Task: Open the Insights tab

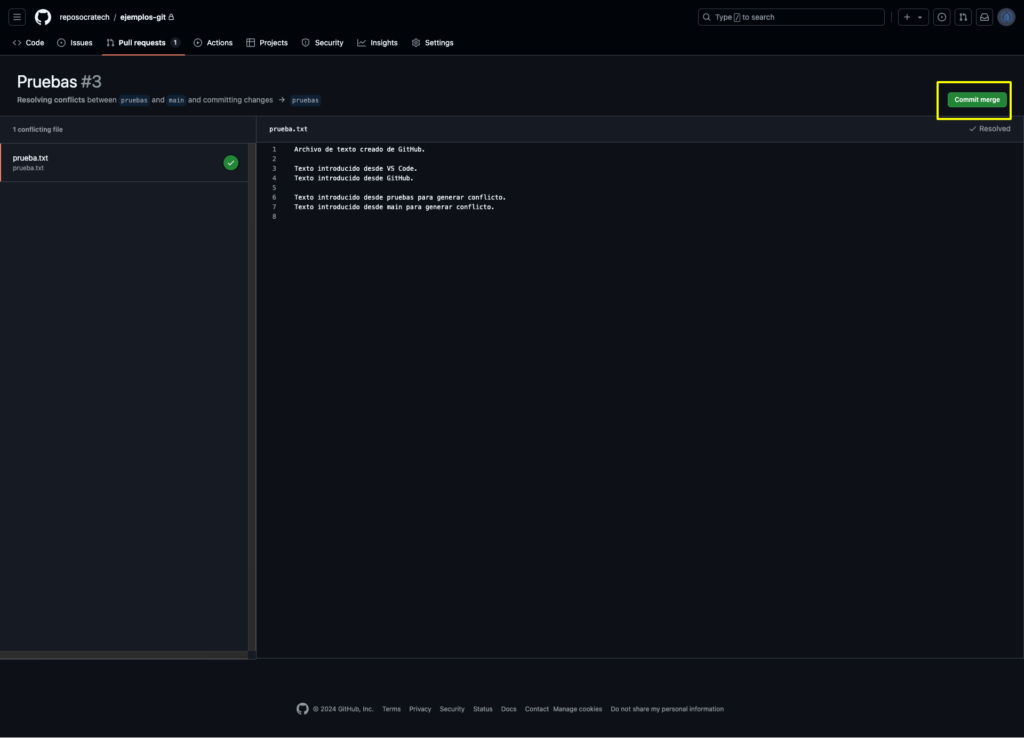Action: coord(377,42)
